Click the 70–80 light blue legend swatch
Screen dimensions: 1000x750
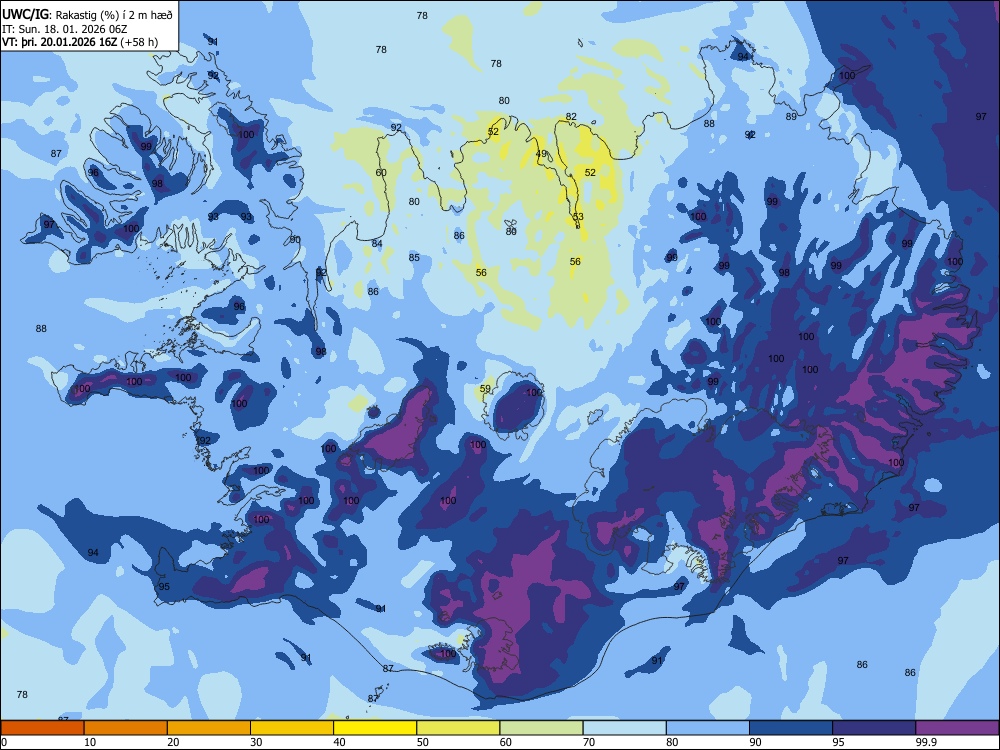pyautogui.click(x=624, y=728)
